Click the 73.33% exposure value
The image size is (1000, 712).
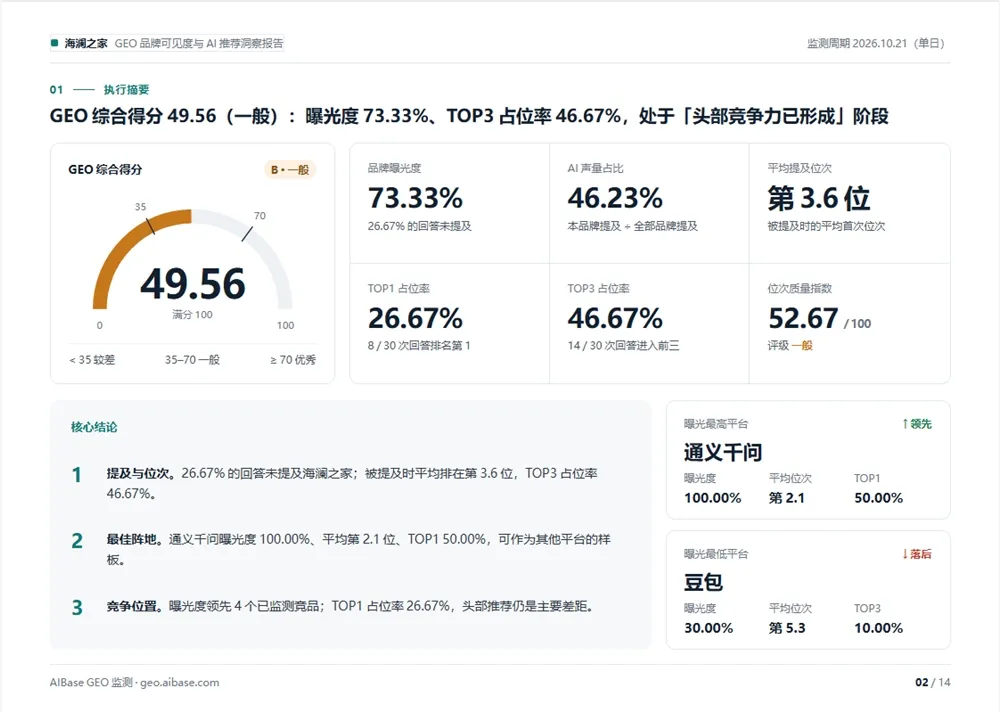[415, 198]
